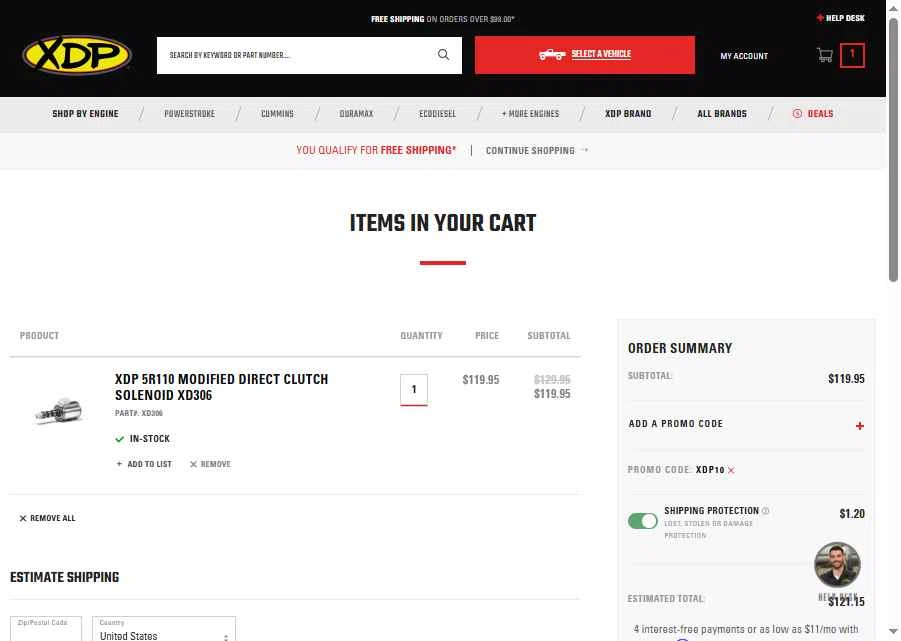Viewport: 901px width, 641px height.
Task: Open XDP Brand menu
Action: pyautogui.click(x=628, y=114)
